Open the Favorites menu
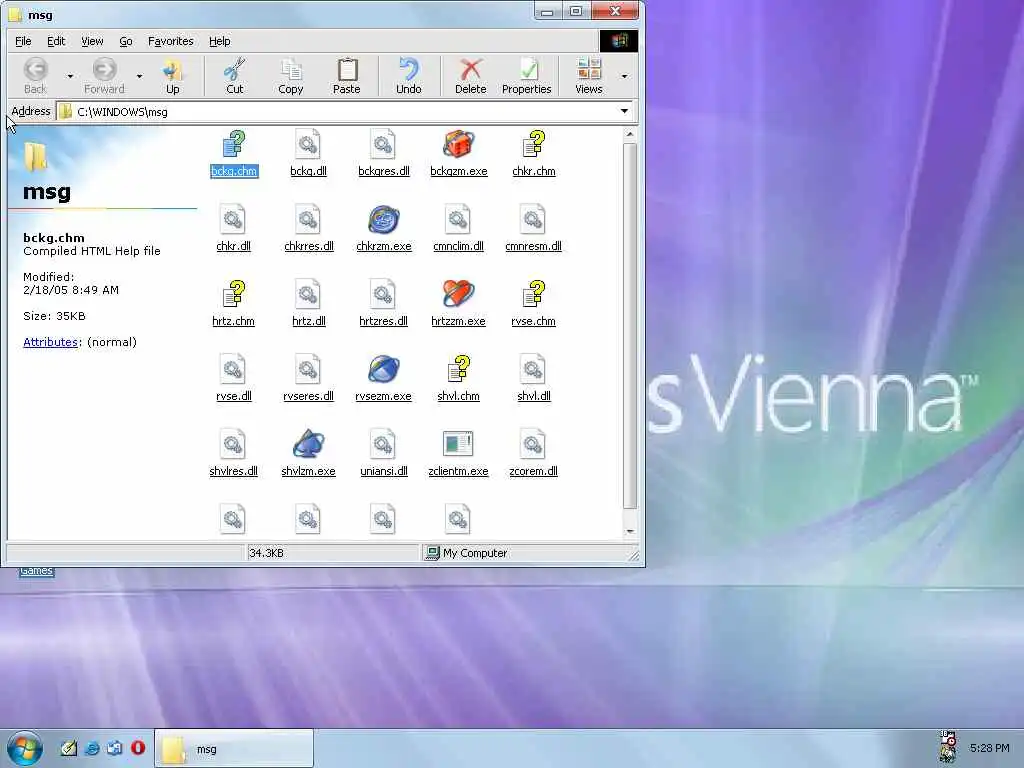 pos(170,41)
